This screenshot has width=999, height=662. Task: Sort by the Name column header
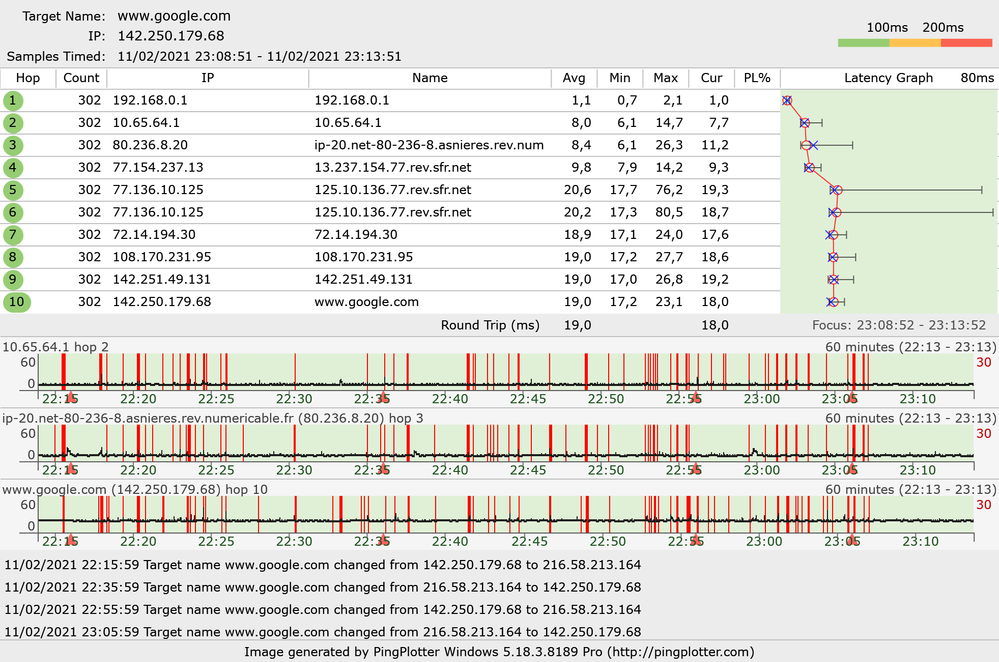[430, 78]
